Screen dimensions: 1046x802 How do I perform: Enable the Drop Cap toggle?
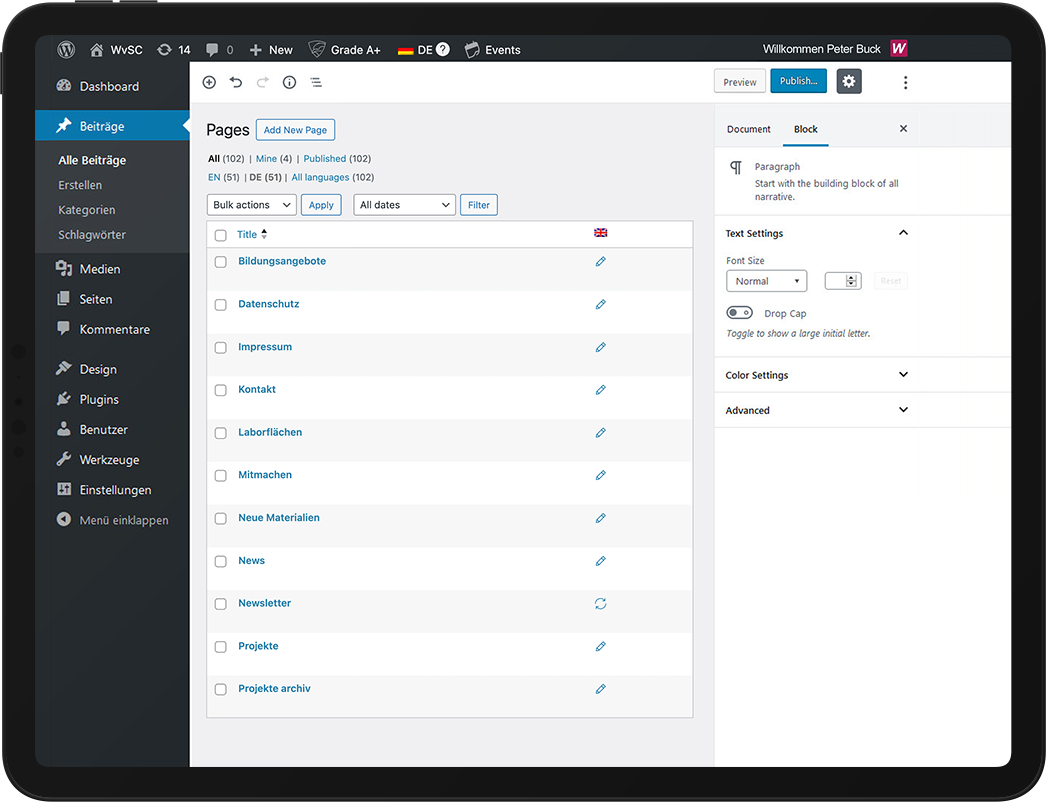point(739,312)
